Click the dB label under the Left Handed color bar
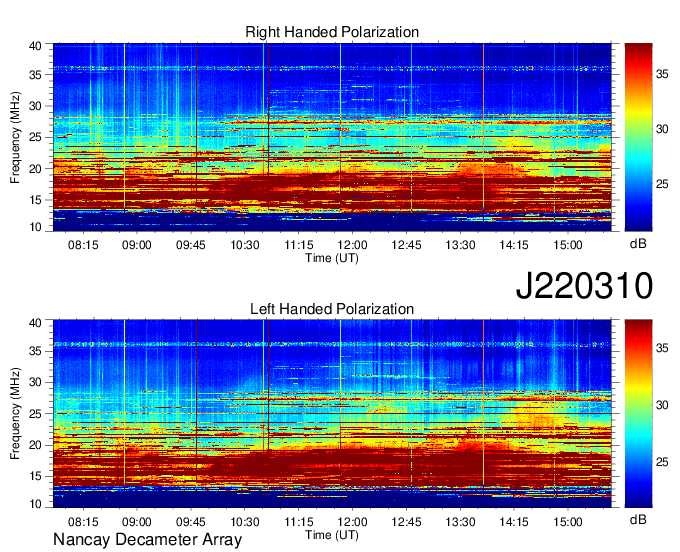The image size is (680, 552). pos(638,519)
